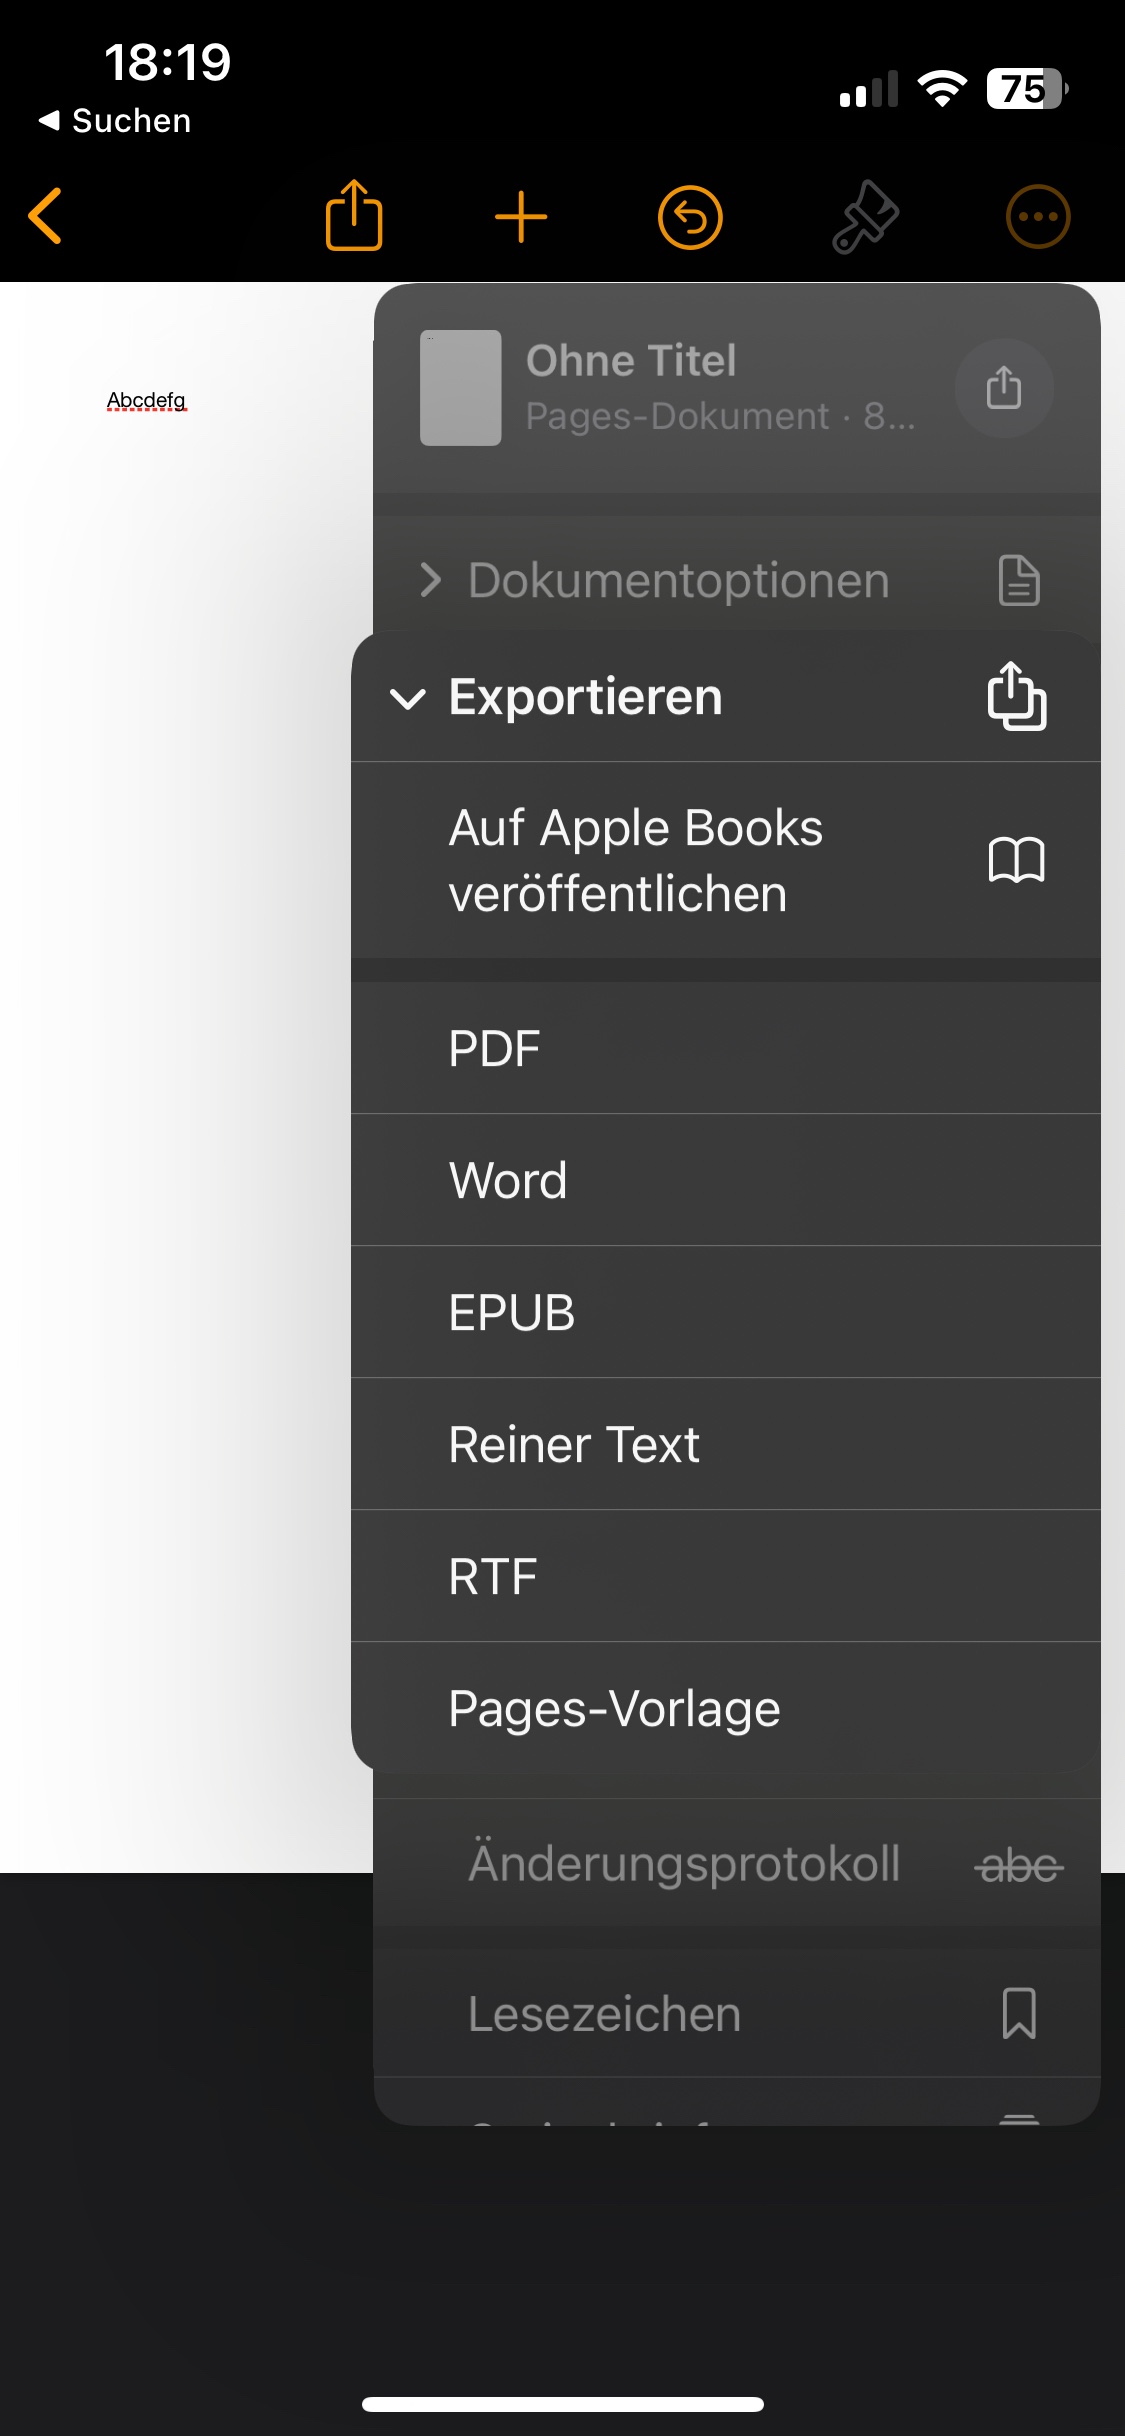The image size is (1125, 2436).
Task: Tap share icon beside Ohne Titel
Action: pos(1004,388)
